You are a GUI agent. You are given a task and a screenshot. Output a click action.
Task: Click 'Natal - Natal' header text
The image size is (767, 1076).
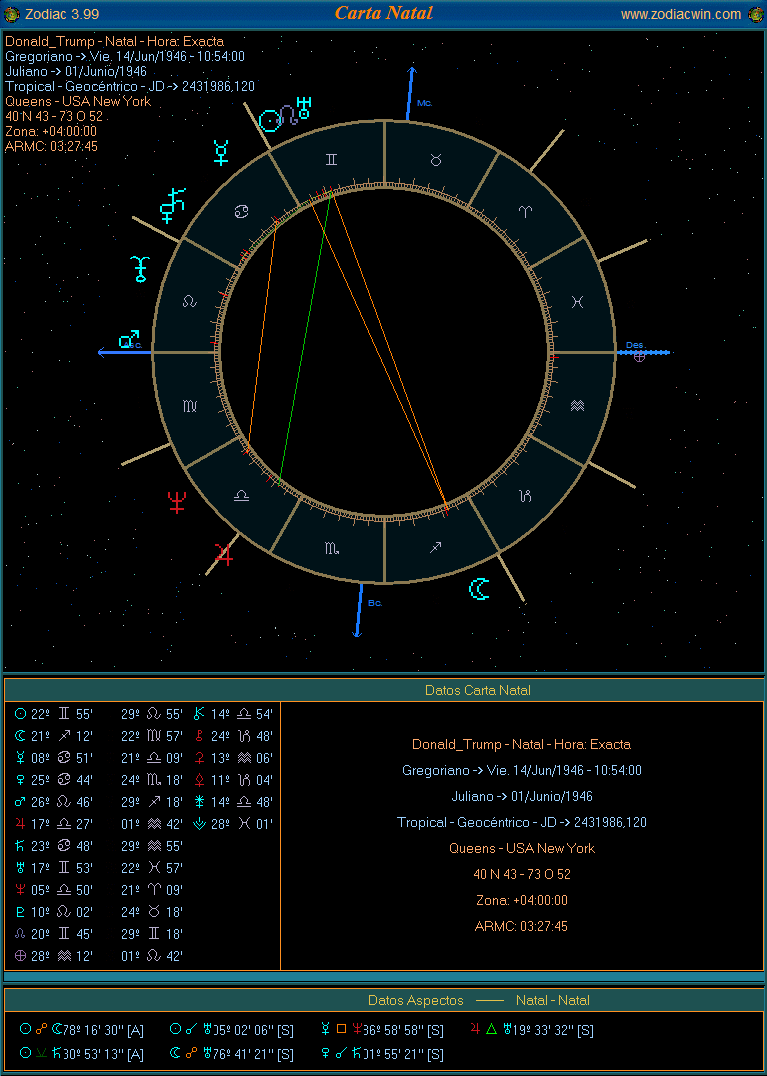click(x=552, y=1001)
